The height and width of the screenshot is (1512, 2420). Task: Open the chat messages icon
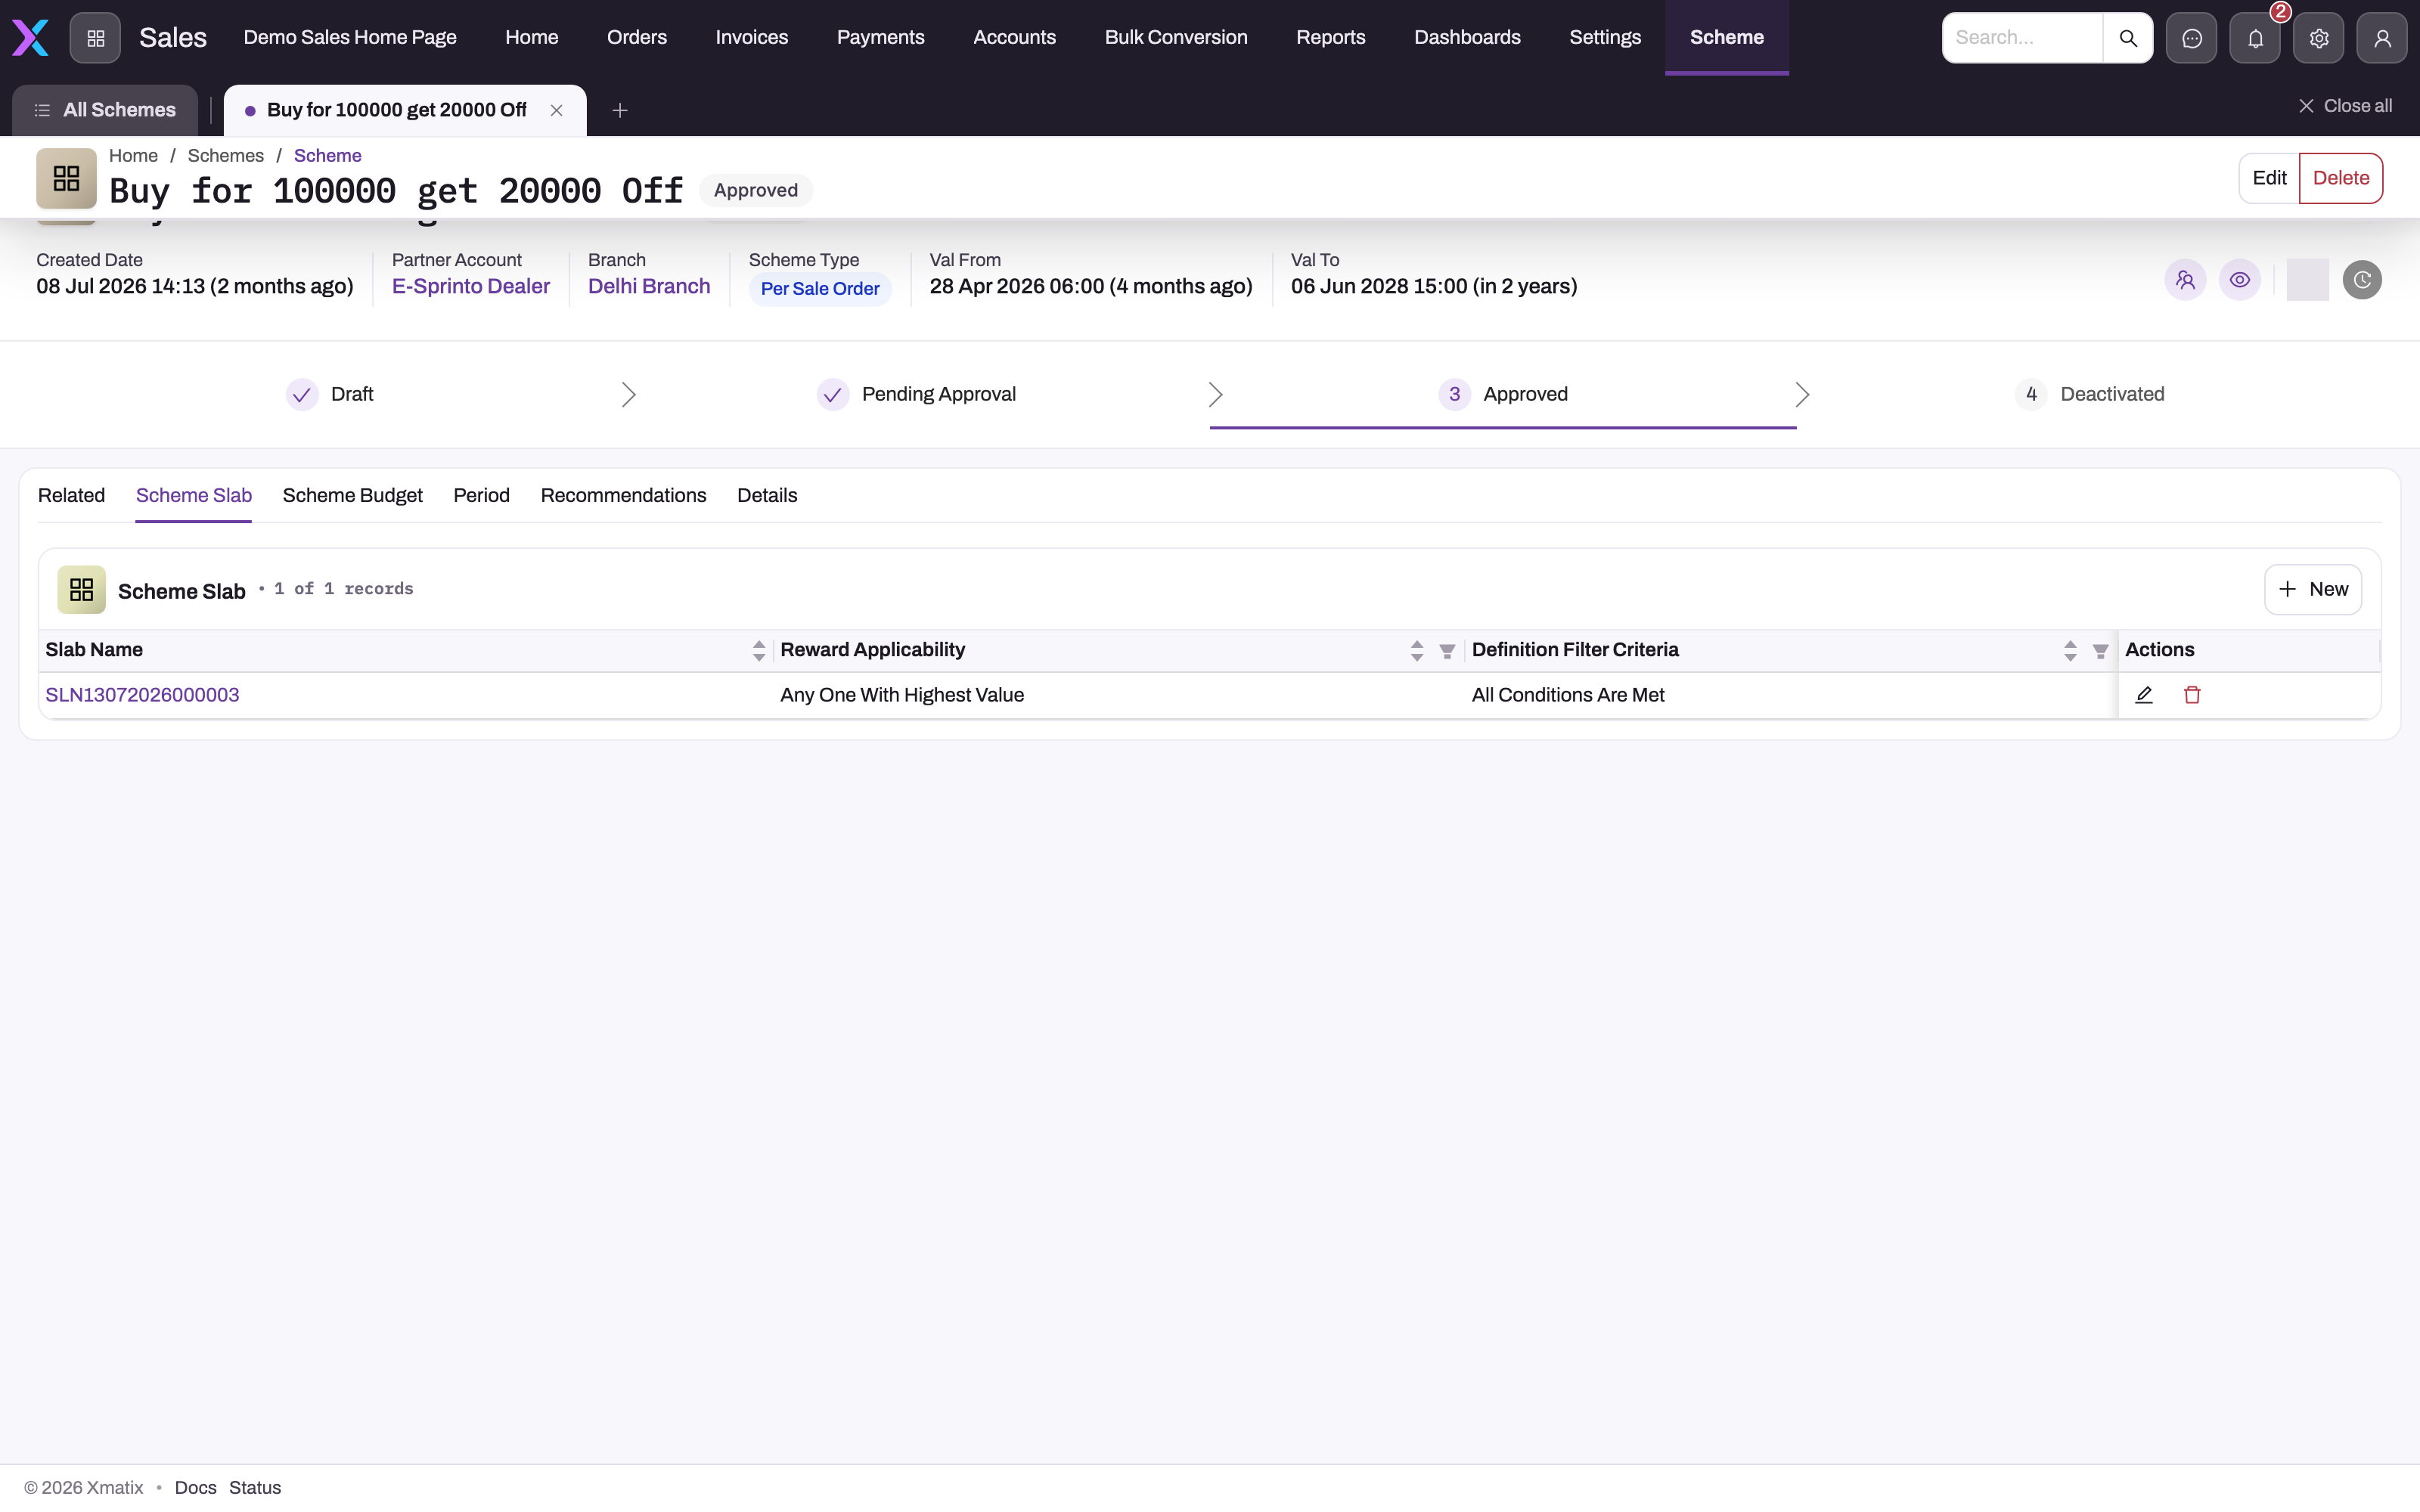pyautogui.click(x=2191, y=38)
